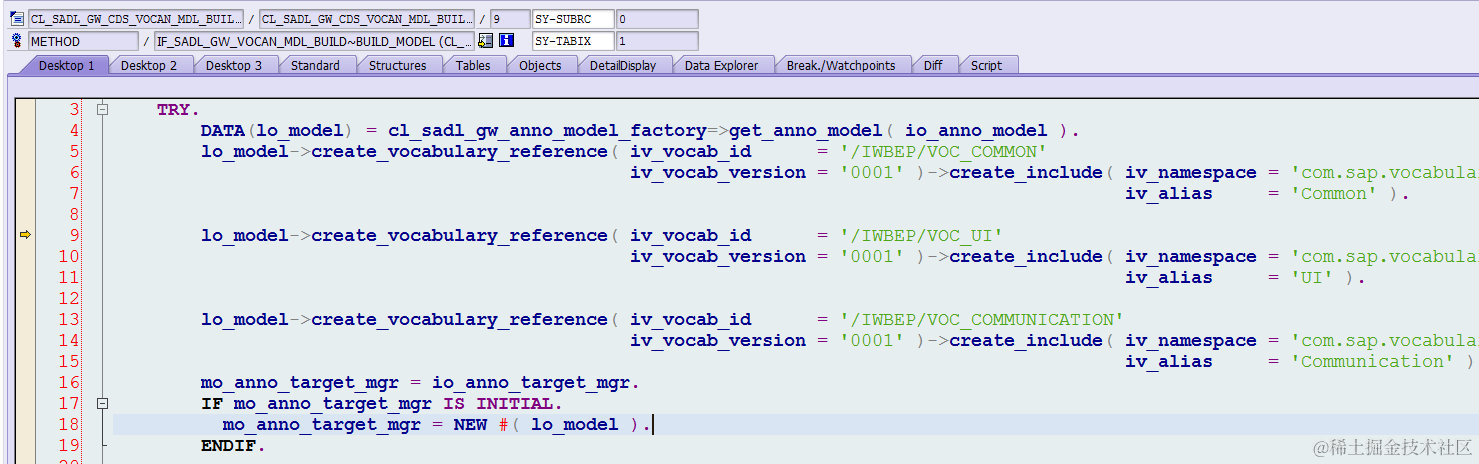
Task: Click the SY-TABIX value field showing 1
Action: [x=656, y=41]
